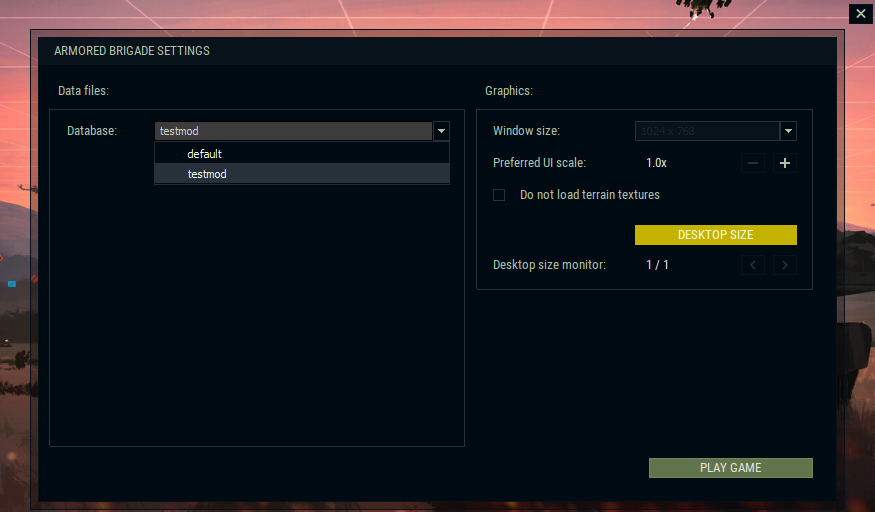Select 'default' from the database list
Screen dimensions: 875x512
[302, 154]
